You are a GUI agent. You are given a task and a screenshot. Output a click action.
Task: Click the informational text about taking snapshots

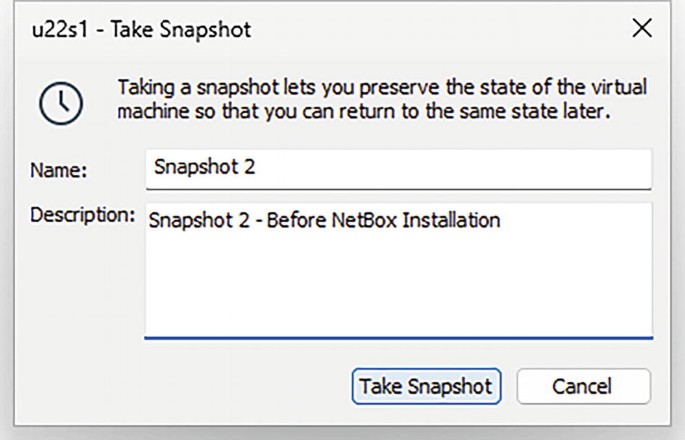click(382, 99)
